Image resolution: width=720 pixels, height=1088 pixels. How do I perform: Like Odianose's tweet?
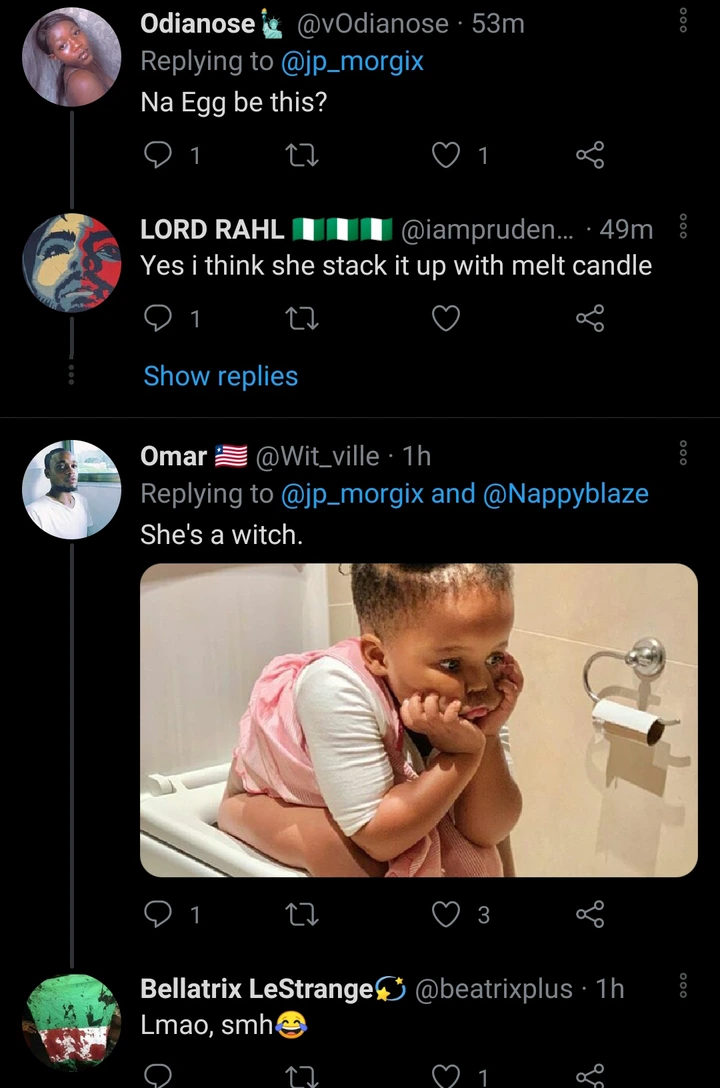click(447, 155)
